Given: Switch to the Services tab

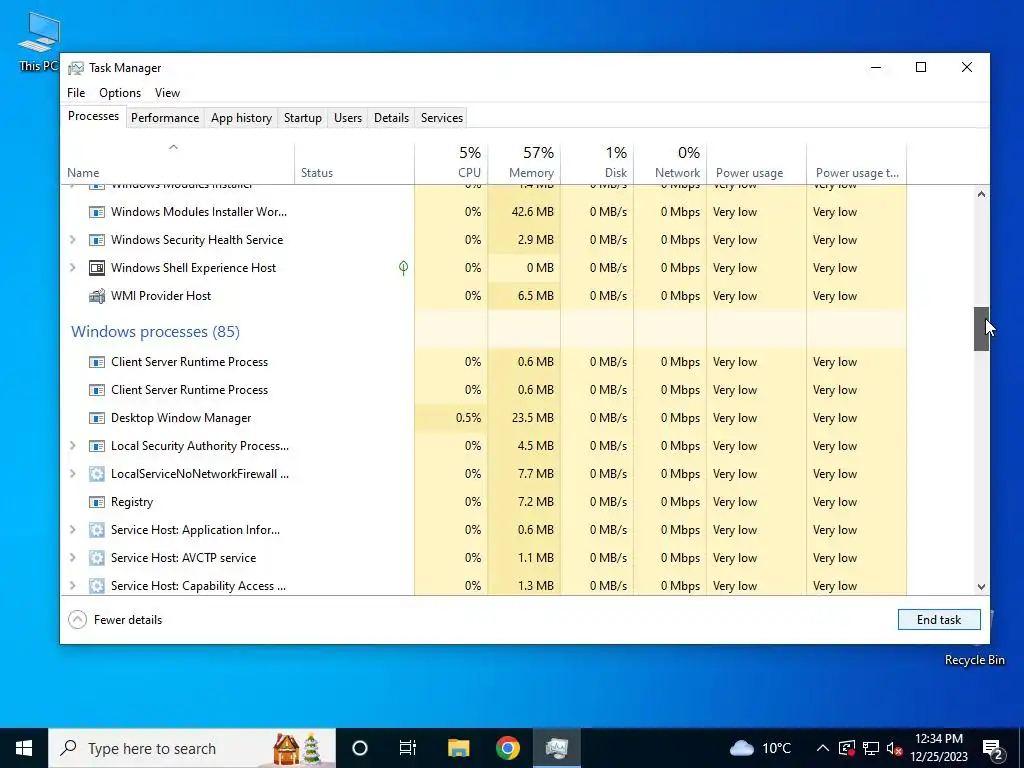Looking at the screenshot, I should coord(441,118).
